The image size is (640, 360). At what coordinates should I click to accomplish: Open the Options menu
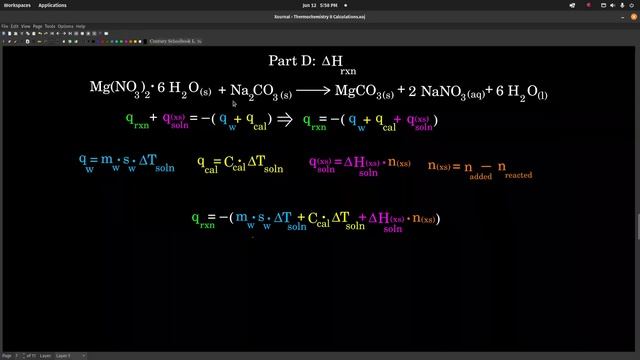pyautogui.click(x=65, y=26)
